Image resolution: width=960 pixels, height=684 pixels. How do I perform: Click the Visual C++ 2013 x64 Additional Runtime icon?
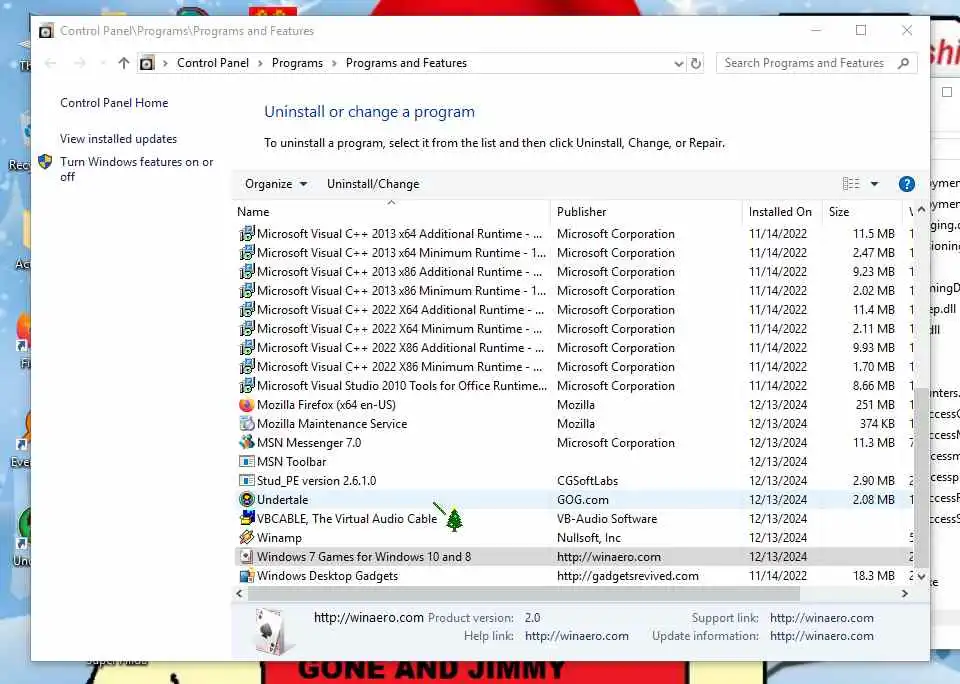pos(247,234)
